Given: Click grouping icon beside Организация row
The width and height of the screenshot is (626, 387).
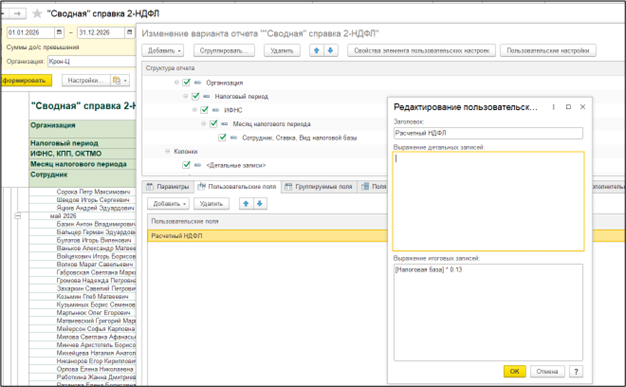Looking at the screenshot, I should (198, 83).
